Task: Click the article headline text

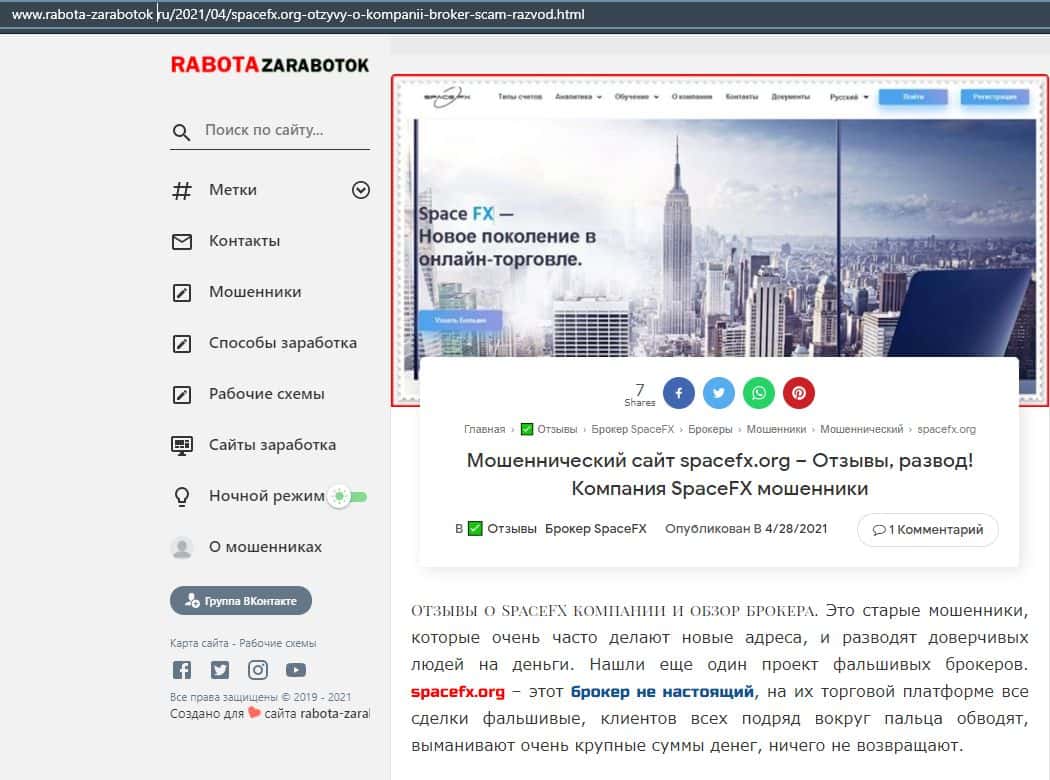Action: [720, 474]
